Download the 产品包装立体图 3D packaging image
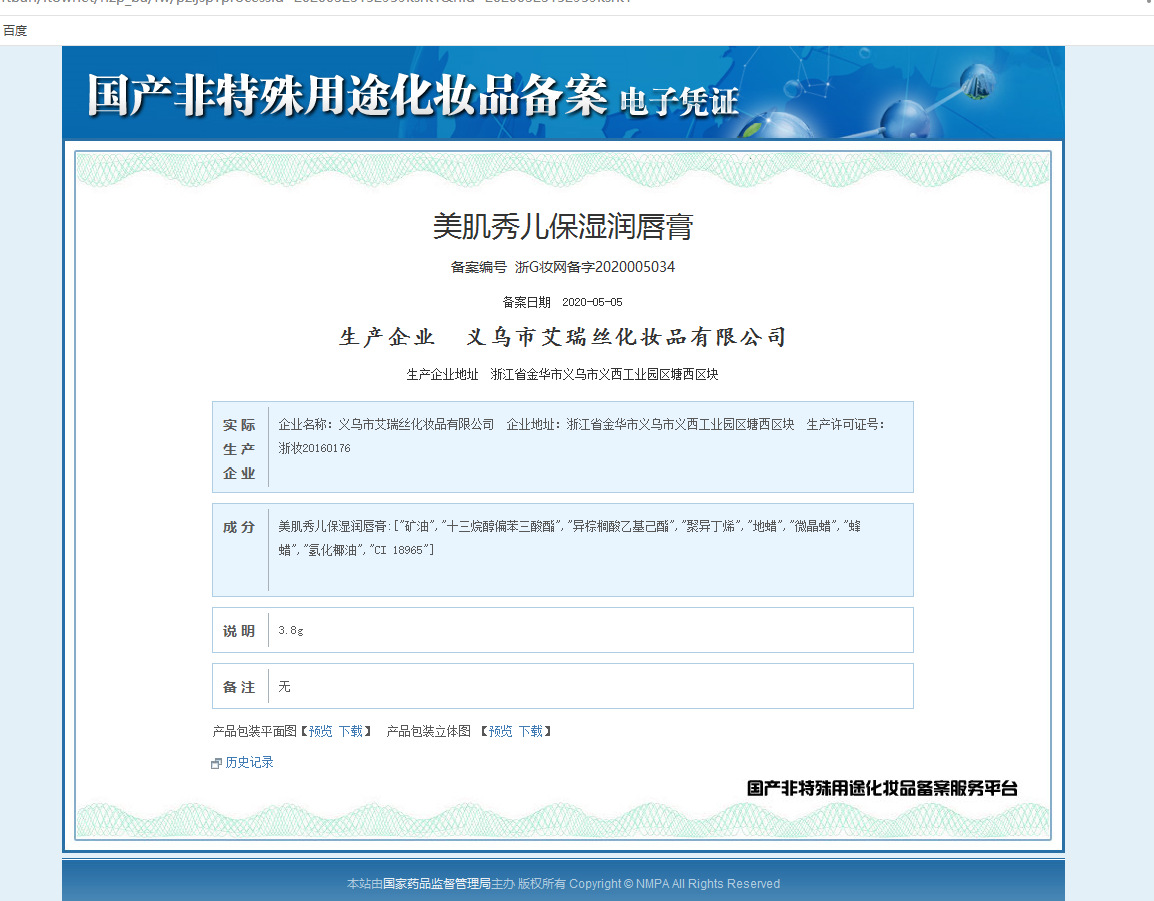 coord(531,731)
